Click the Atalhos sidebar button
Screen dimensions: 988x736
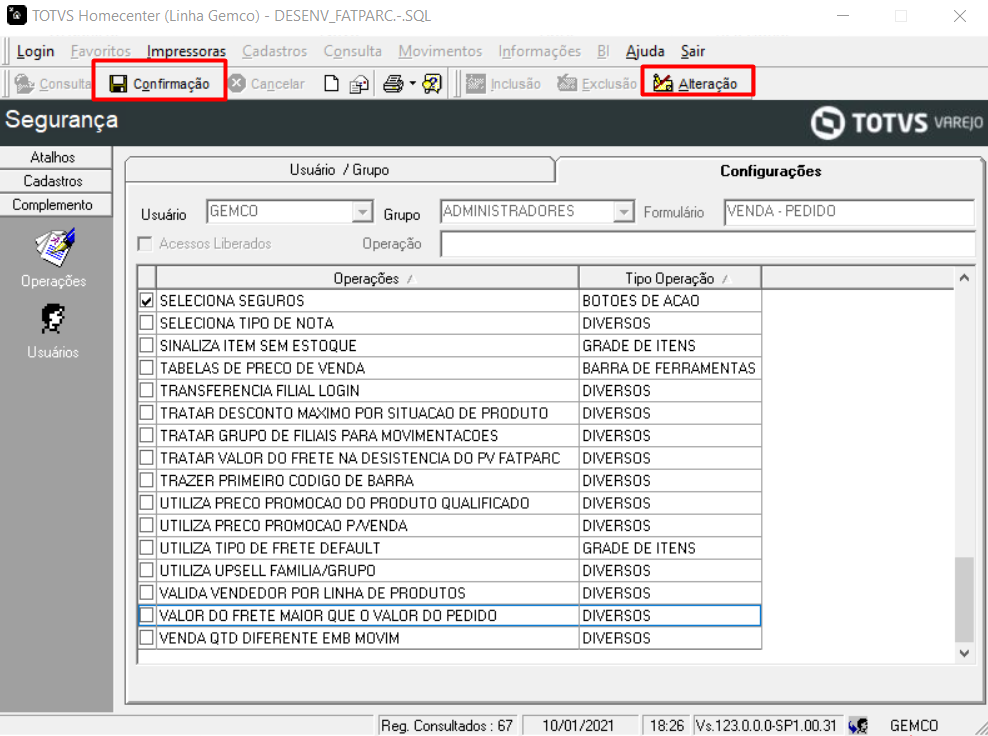click(x=55, y=158)
